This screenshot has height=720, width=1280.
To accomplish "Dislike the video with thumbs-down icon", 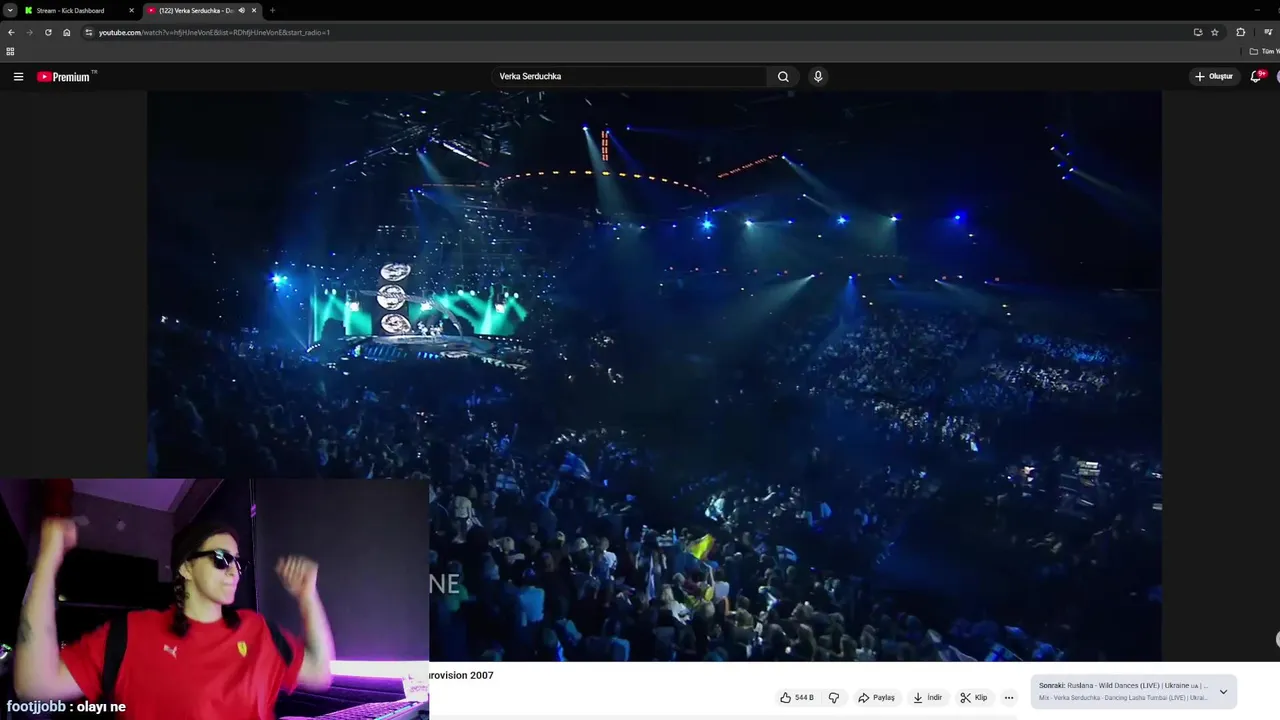I will point(834,698).
